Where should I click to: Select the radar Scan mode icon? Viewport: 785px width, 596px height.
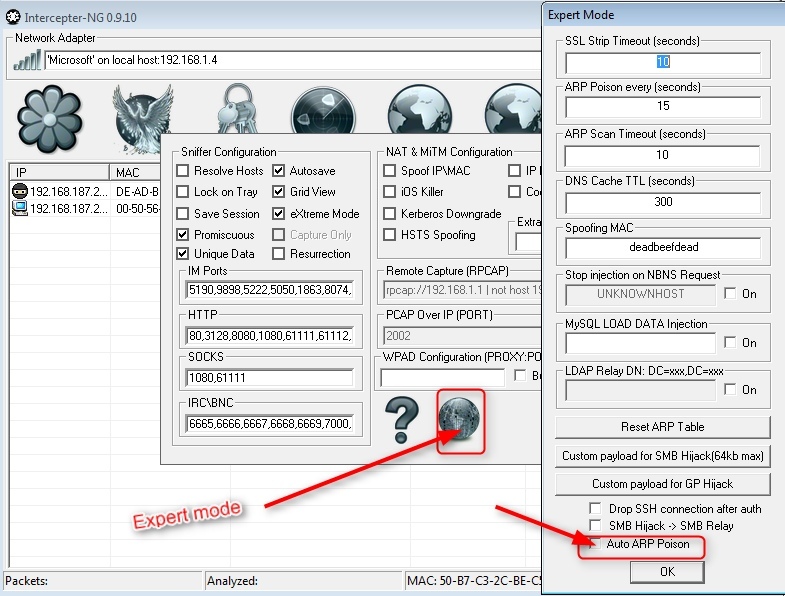[x=322, y=110]
